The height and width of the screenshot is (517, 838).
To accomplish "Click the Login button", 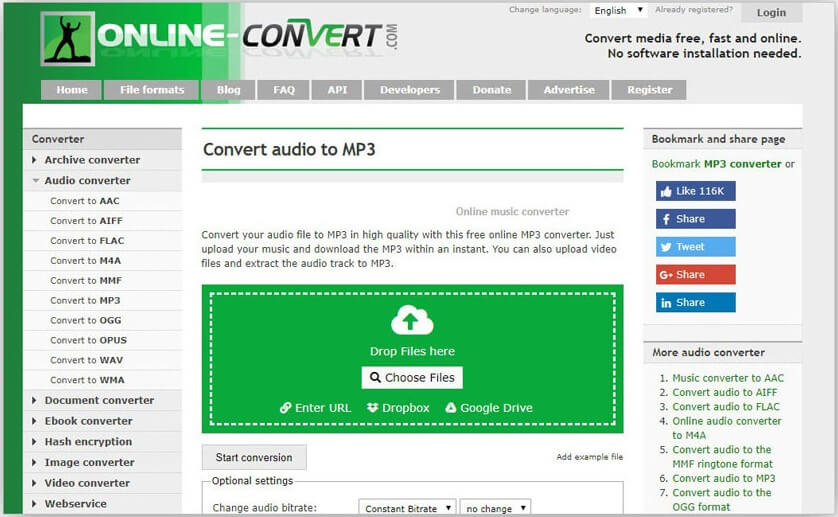I will 771,12.
